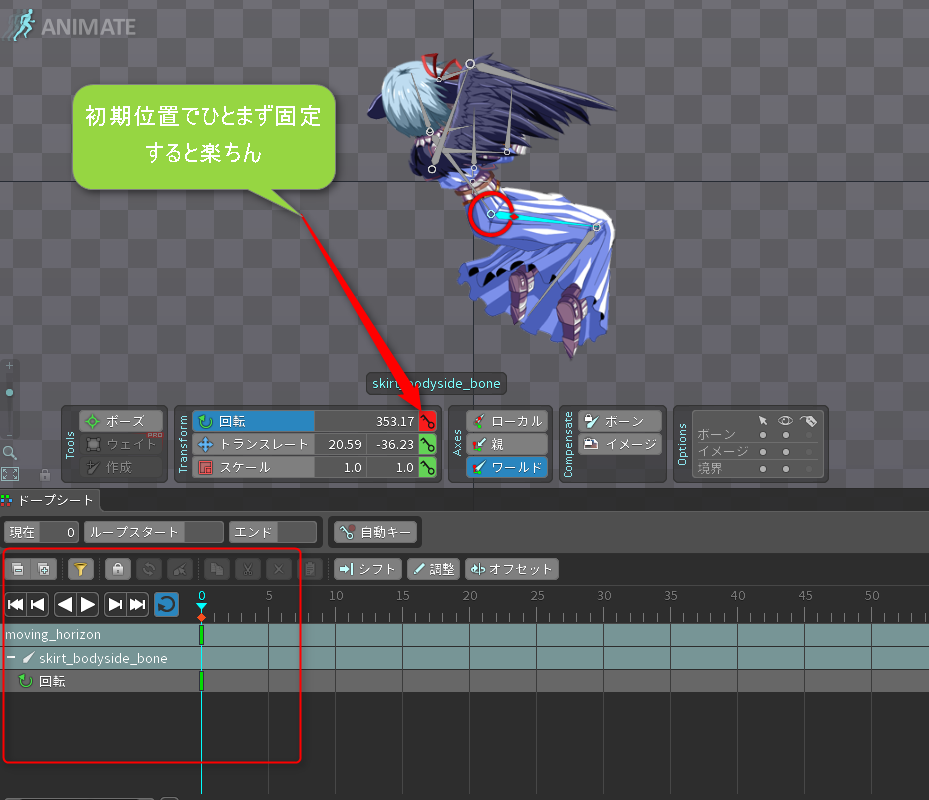Click the paste keys clipboard icon
Image resolution: width=929 pixels, height=800 pixels.
coord(309,569)
